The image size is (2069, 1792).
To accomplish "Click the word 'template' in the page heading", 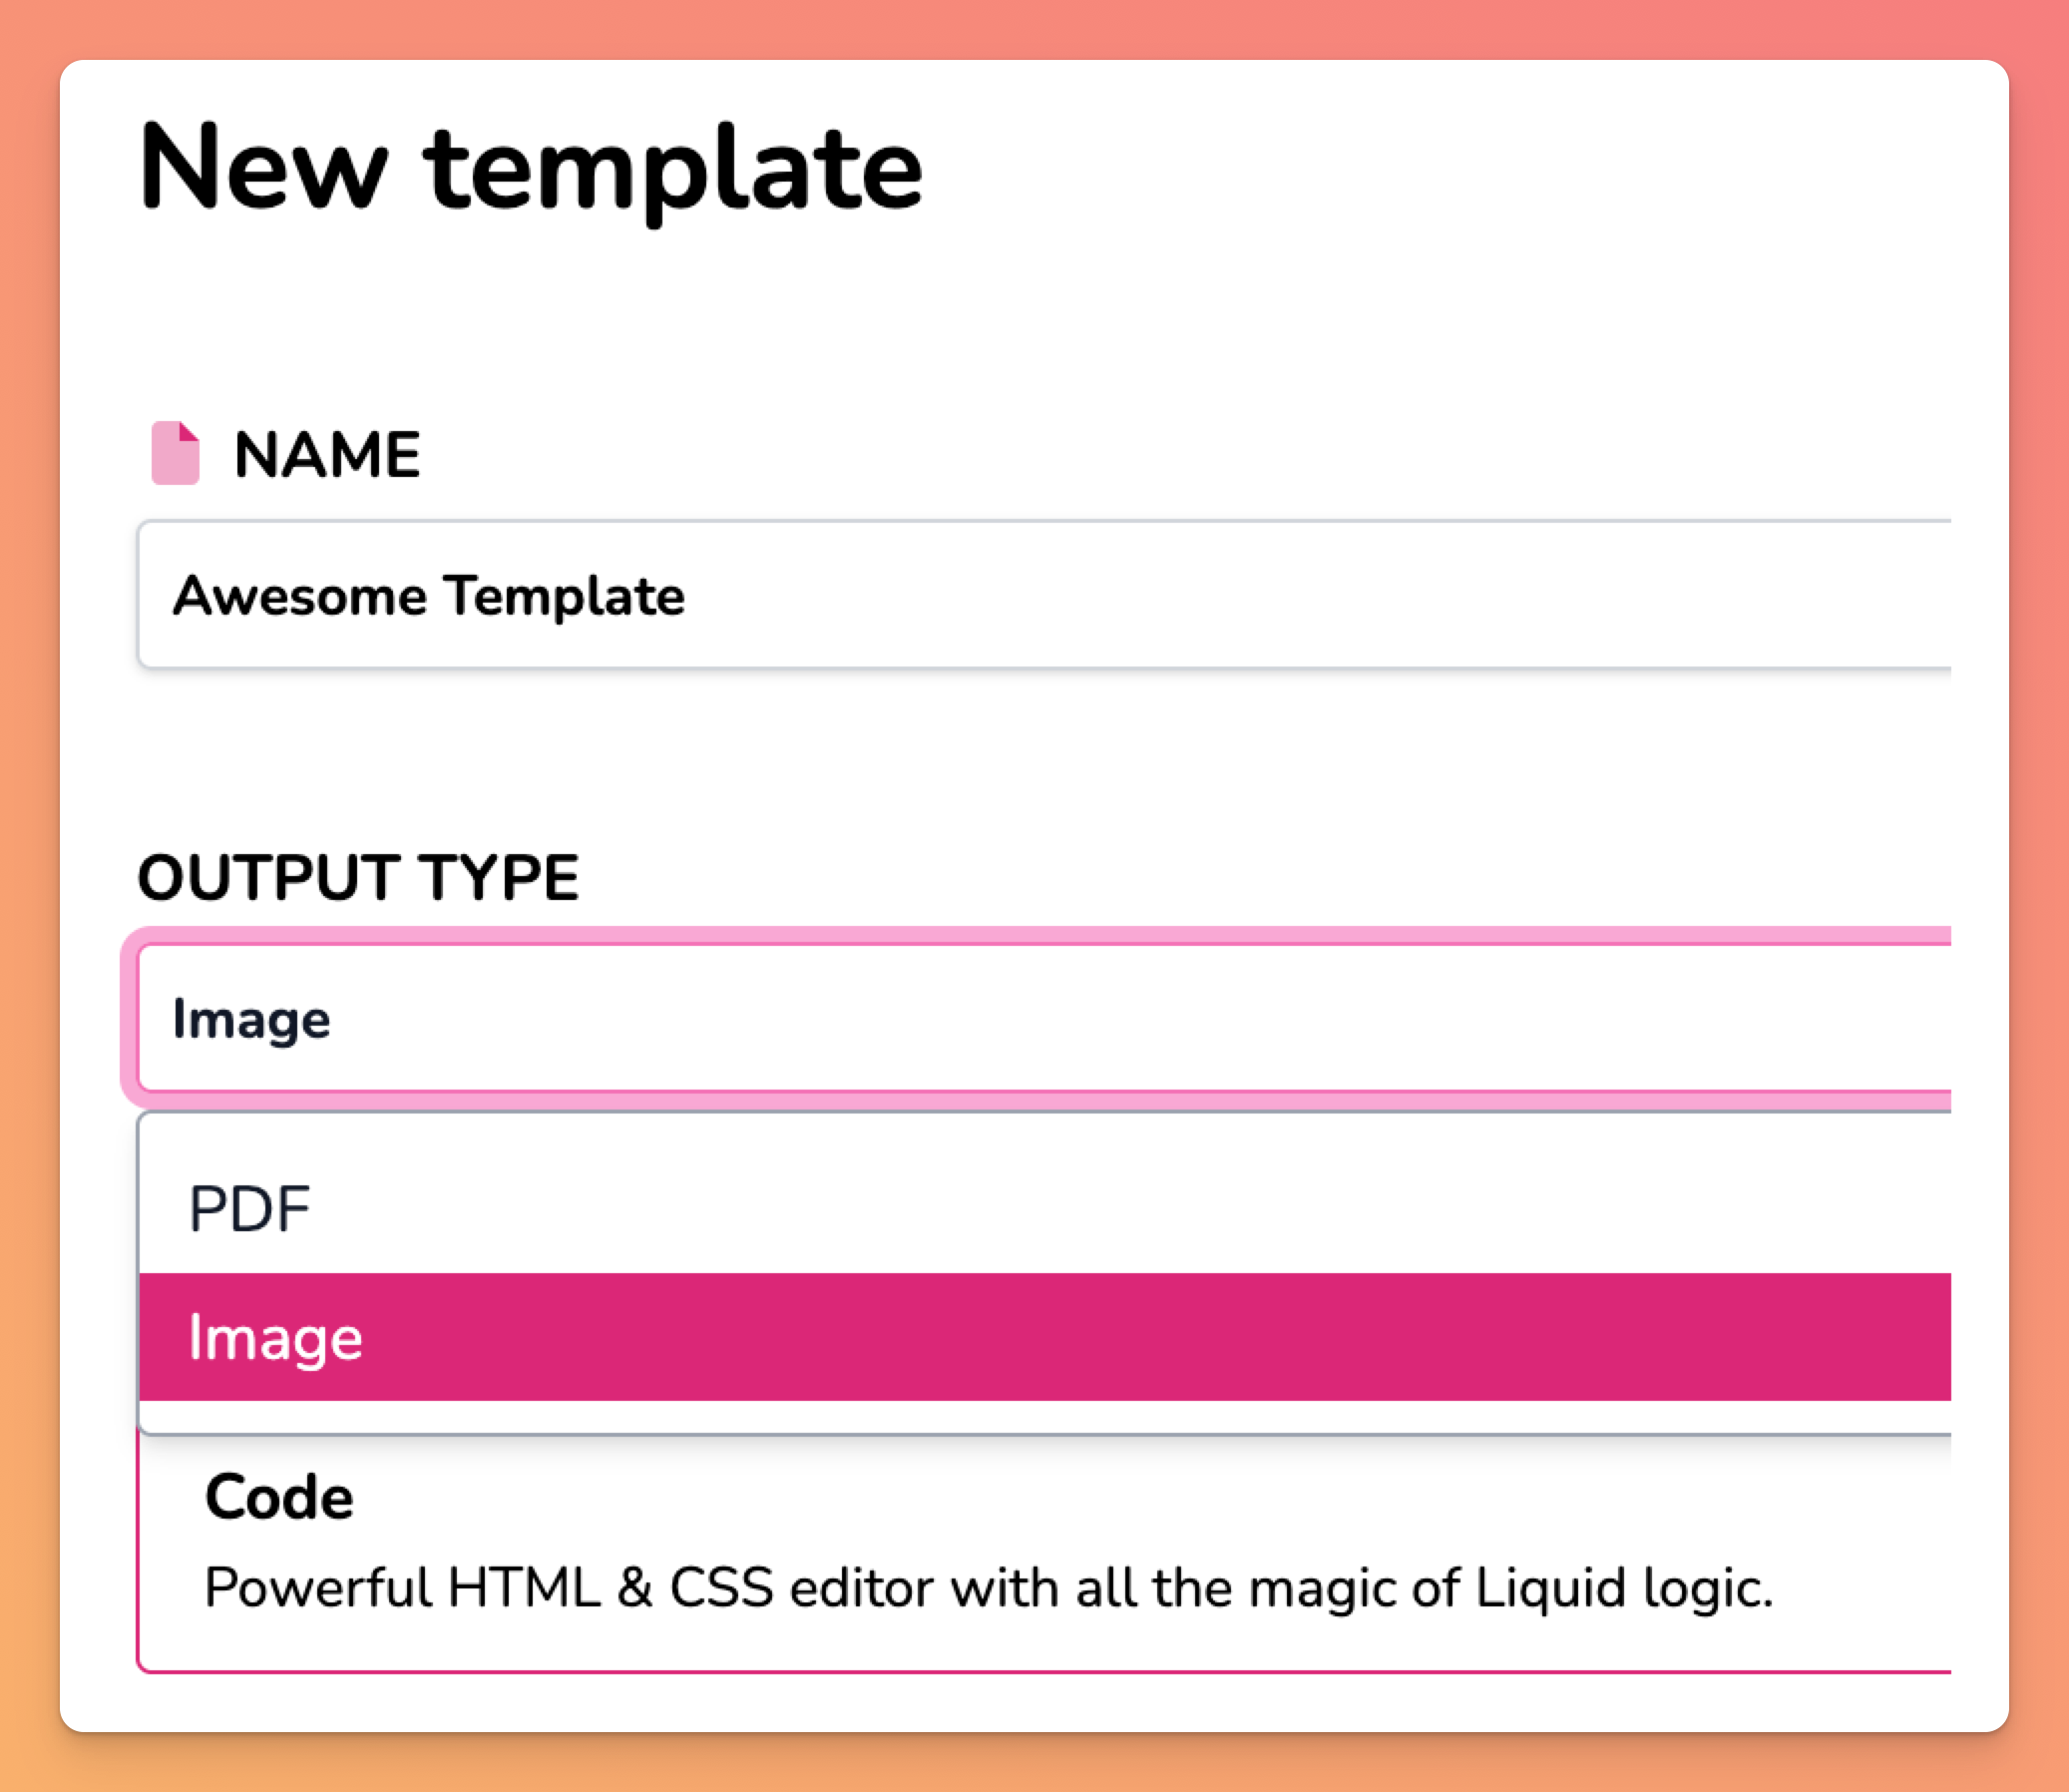I will pos(672,170).
